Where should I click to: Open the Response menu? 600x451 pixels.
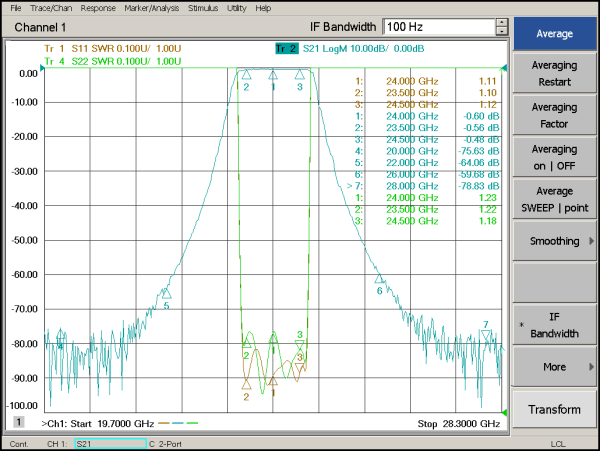(x=98, y=8)
